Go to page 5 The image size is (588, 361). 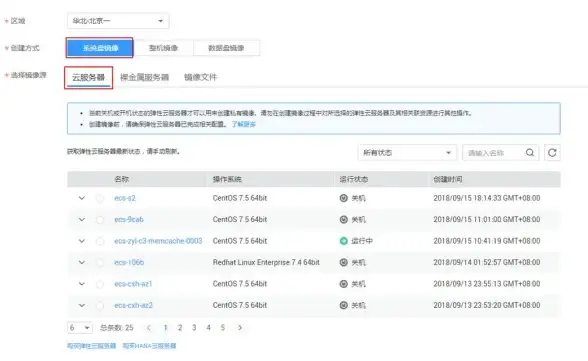[x=223, y=328]
